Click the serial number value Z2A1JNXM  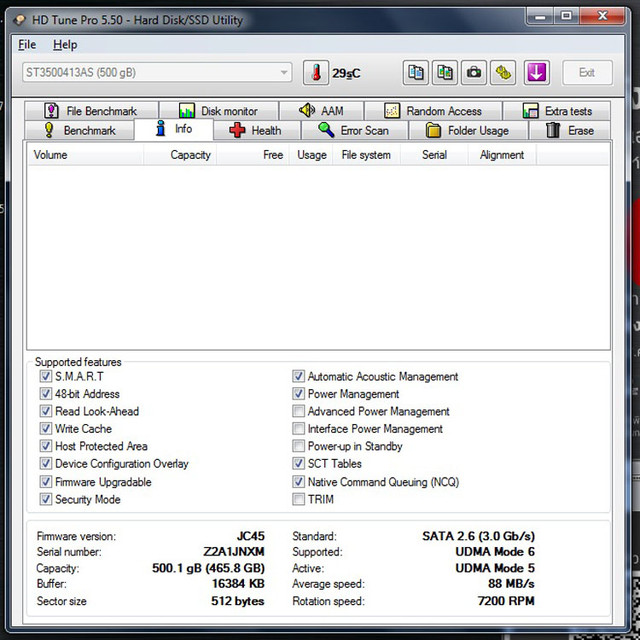tap(234, 552)
